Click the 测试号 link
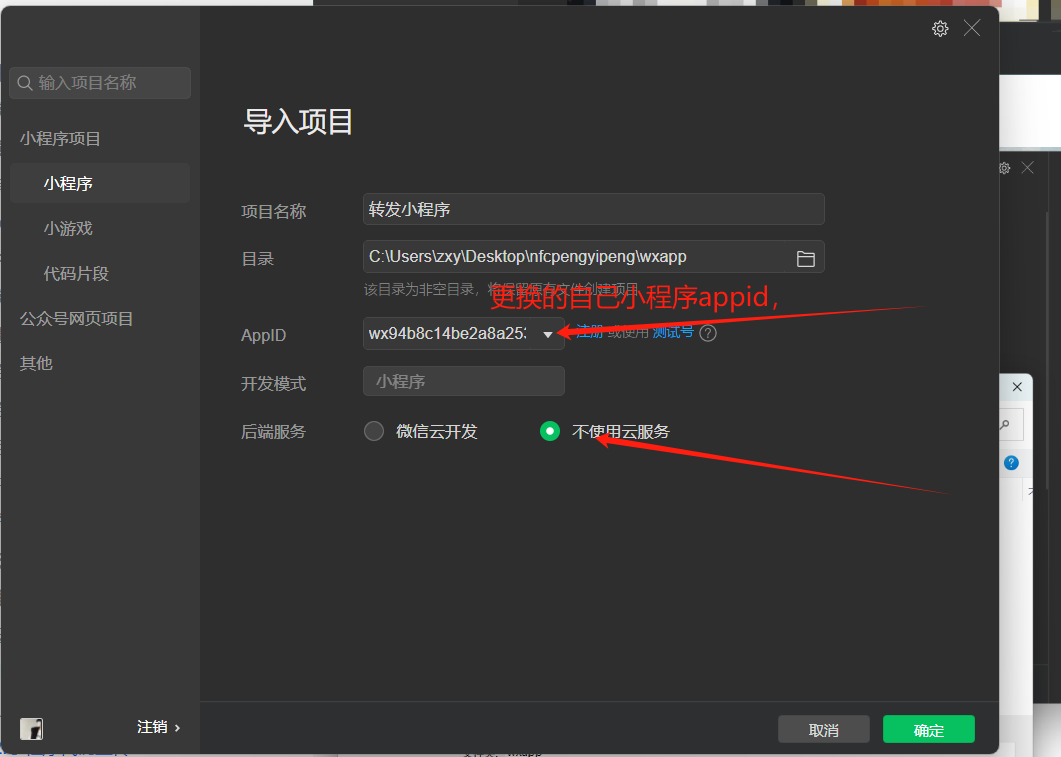The width and height of the screenshot is (1061, 757). [673, 332]
